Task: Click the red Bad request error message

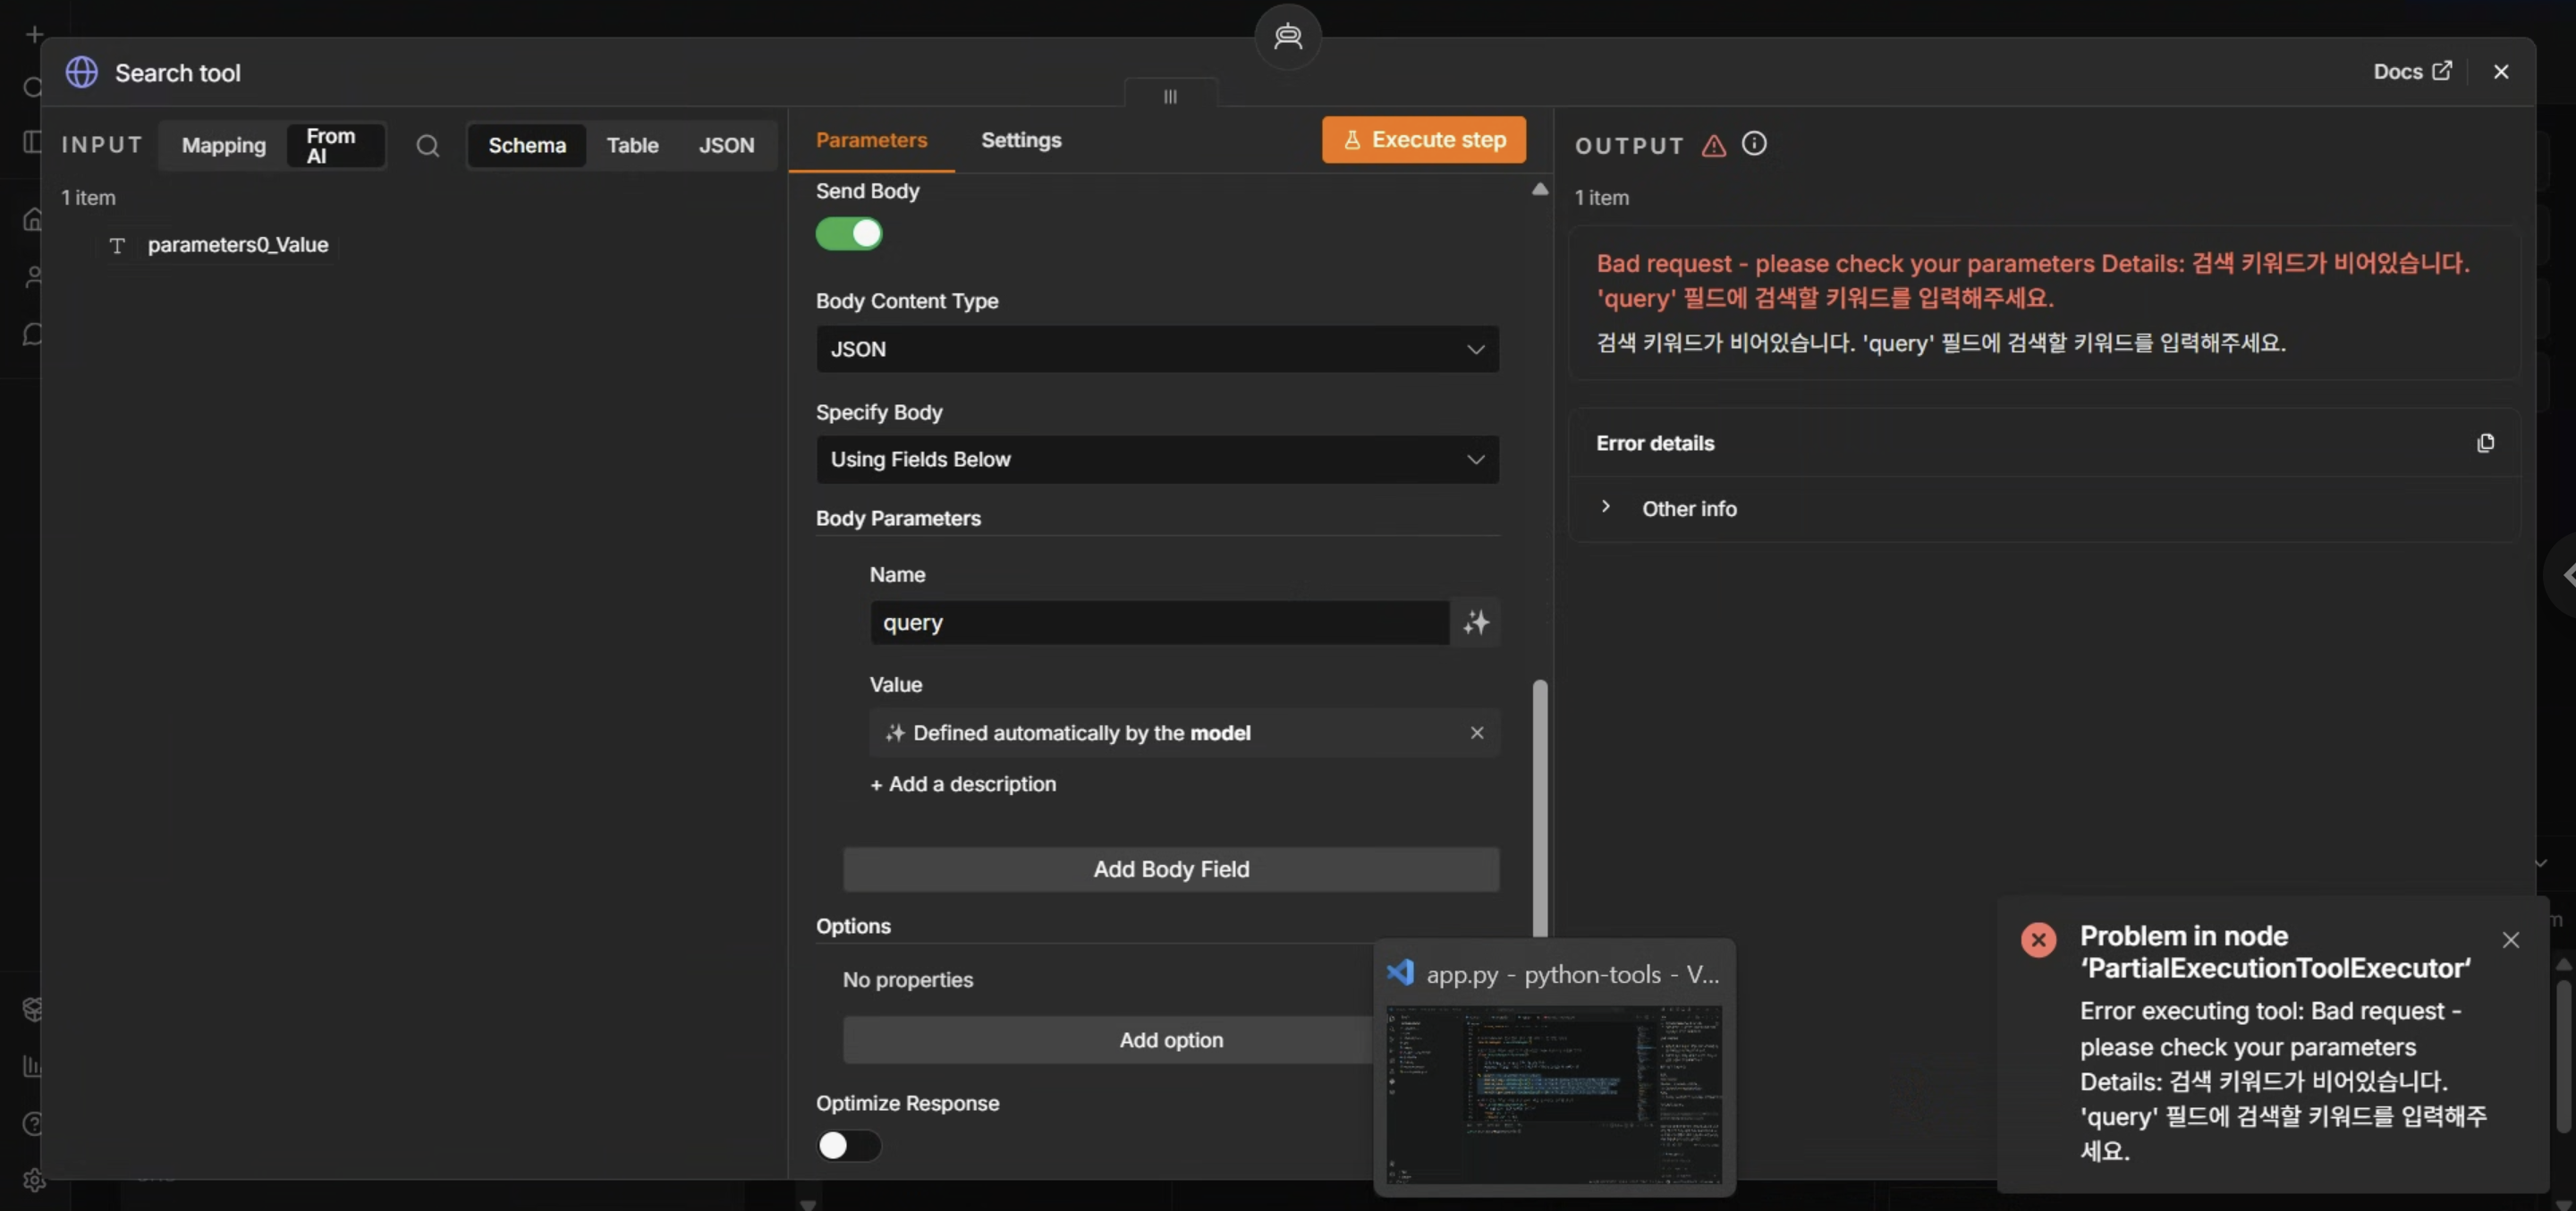Action: click(x=2032, y=281)
